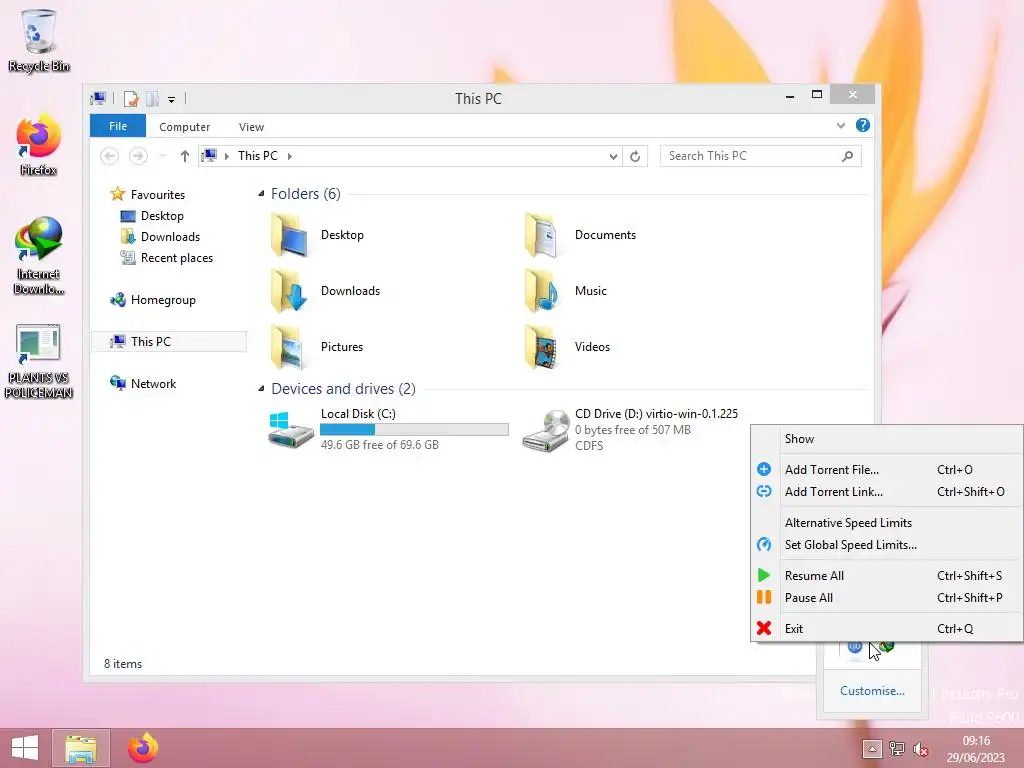Toggle Alternative Speed Limits
Screen dimensions: 1024x768
pos(887,522)
